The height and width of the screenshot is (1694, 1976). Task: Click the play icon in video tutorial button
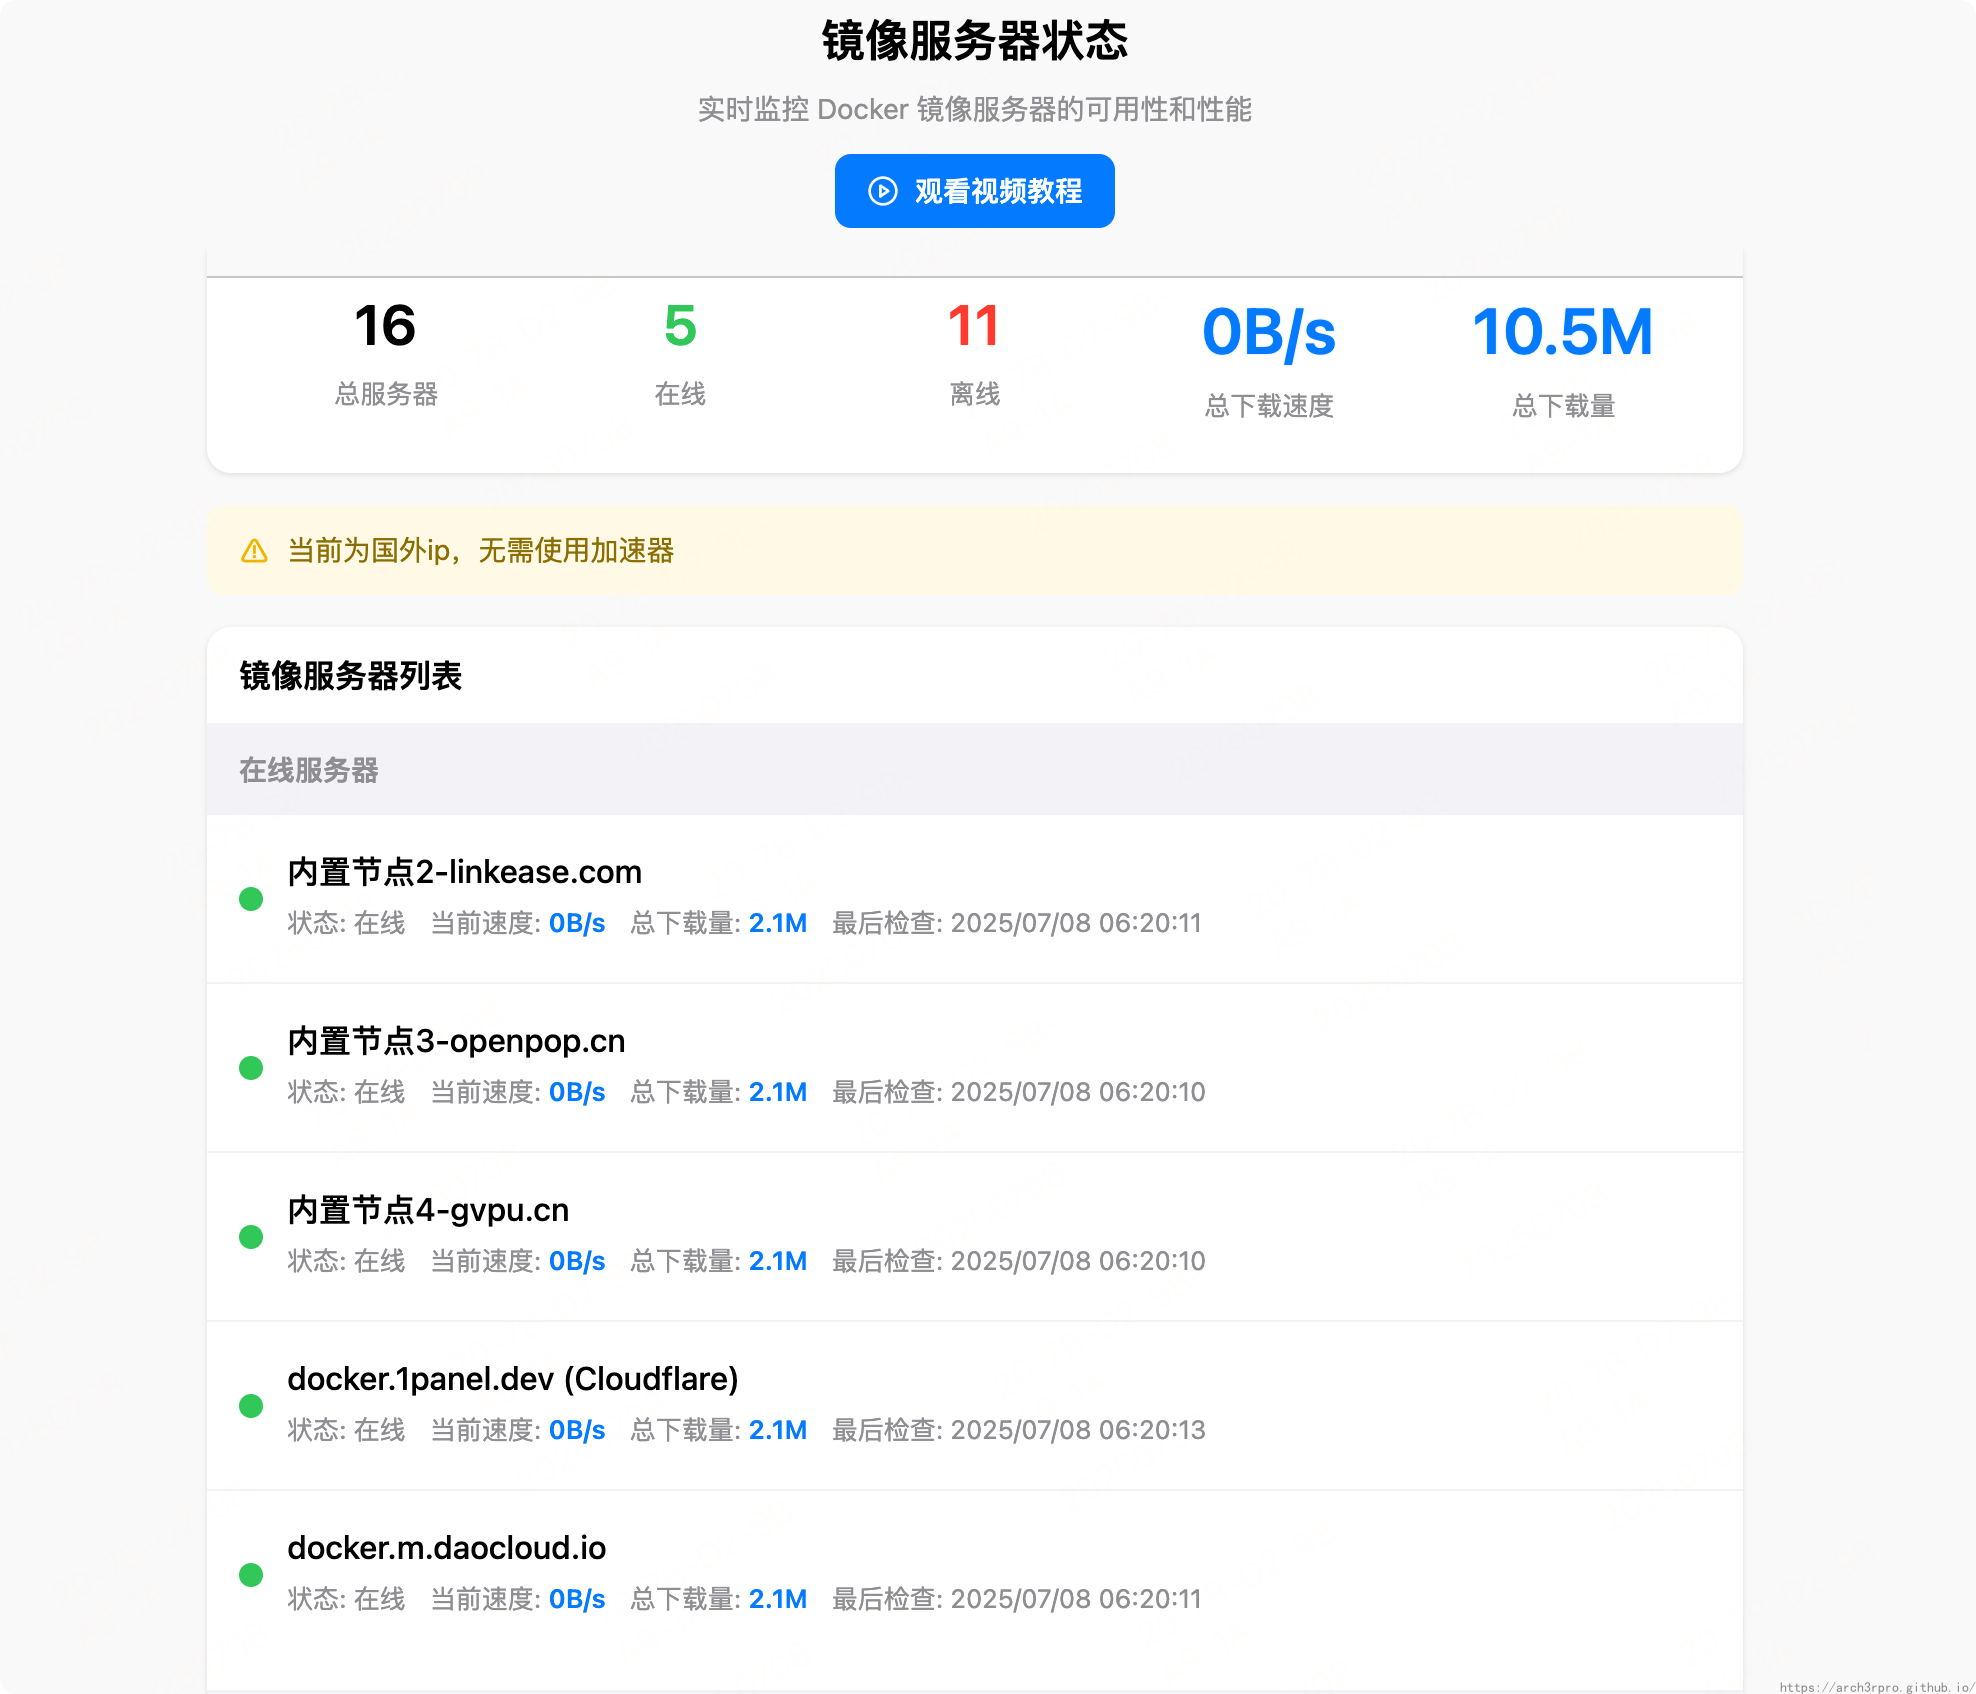882,191
